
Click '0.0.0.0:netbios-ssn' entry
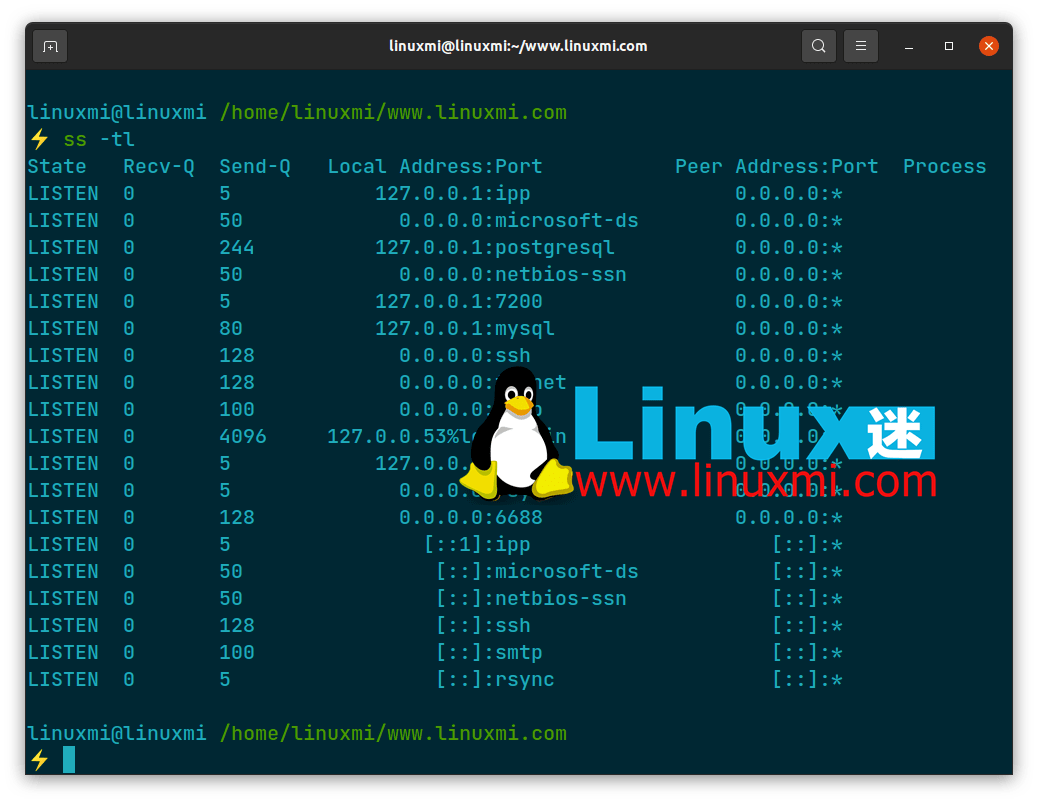[513, 275]
